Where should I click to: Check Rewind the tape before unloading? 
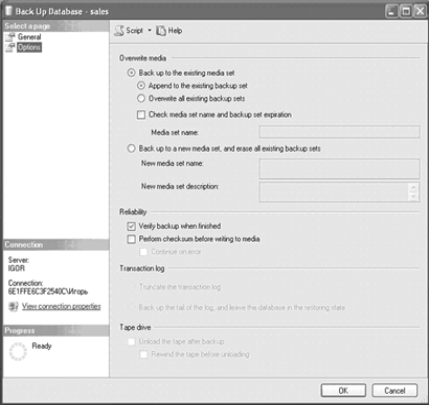pyautogui.click(x=143, y=354)
